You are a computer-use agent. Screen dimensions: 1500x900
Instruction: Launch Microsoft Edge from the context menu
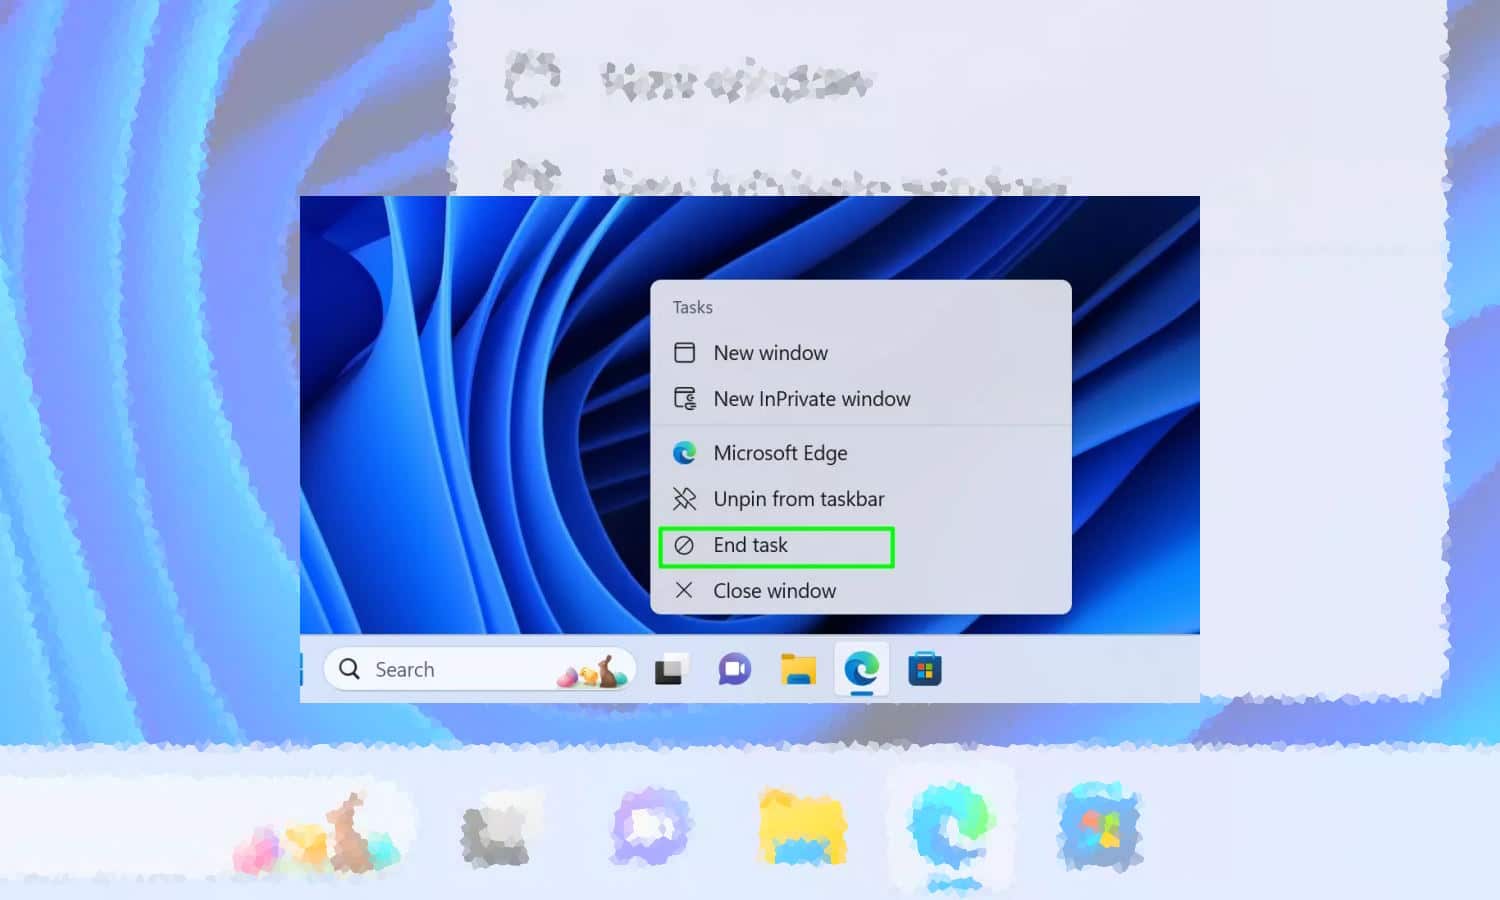[x=780, y=453]
